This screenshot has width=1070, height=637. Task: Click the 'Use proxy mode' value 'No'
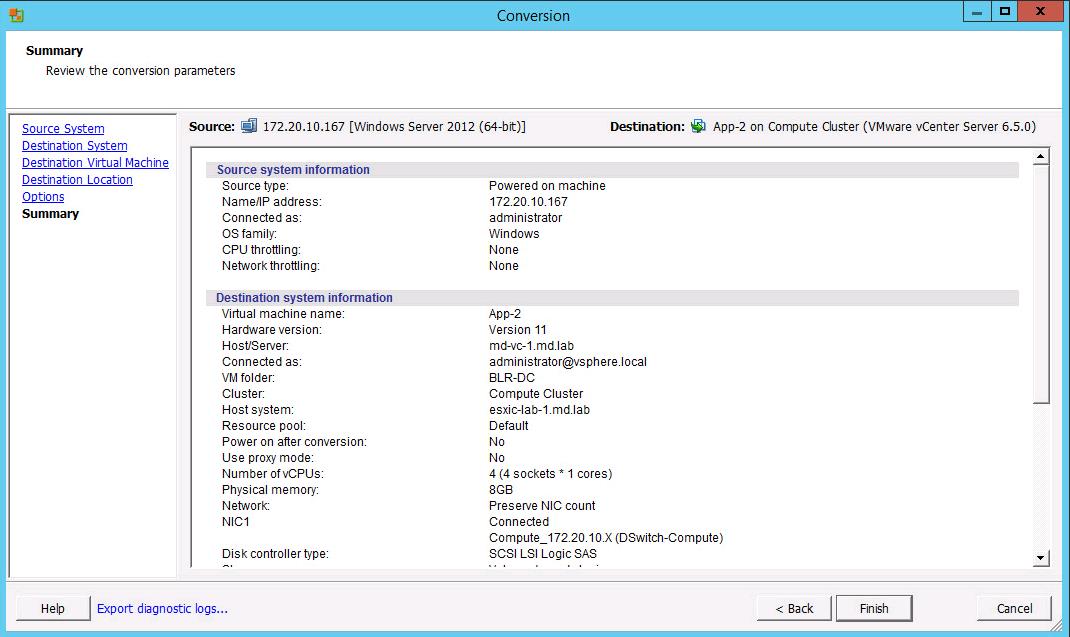497,457
